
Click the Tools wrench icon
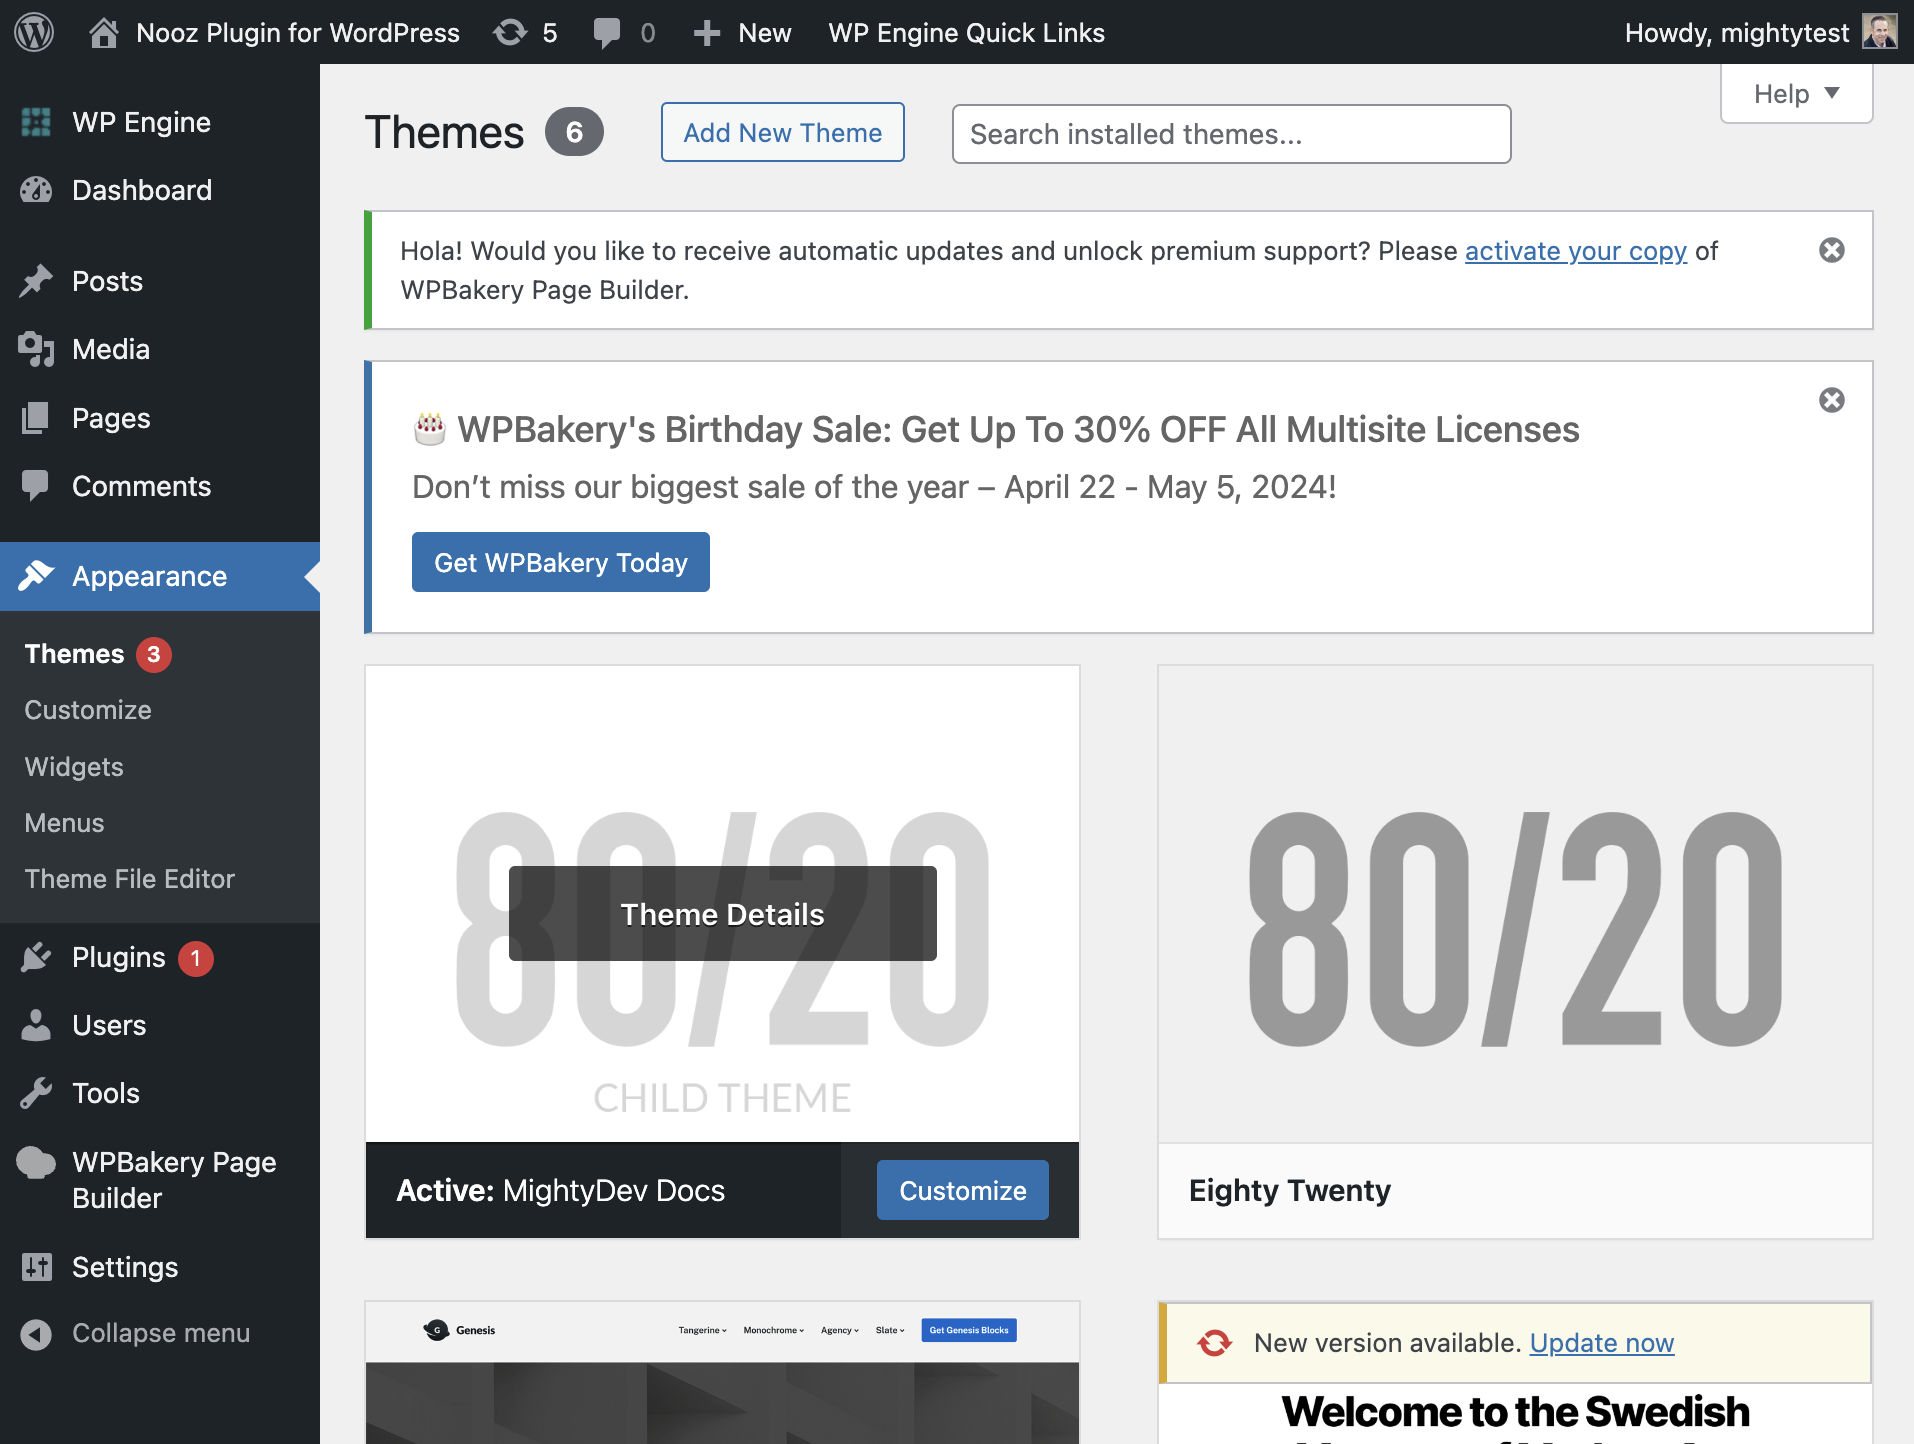[x=36, y=1093]
